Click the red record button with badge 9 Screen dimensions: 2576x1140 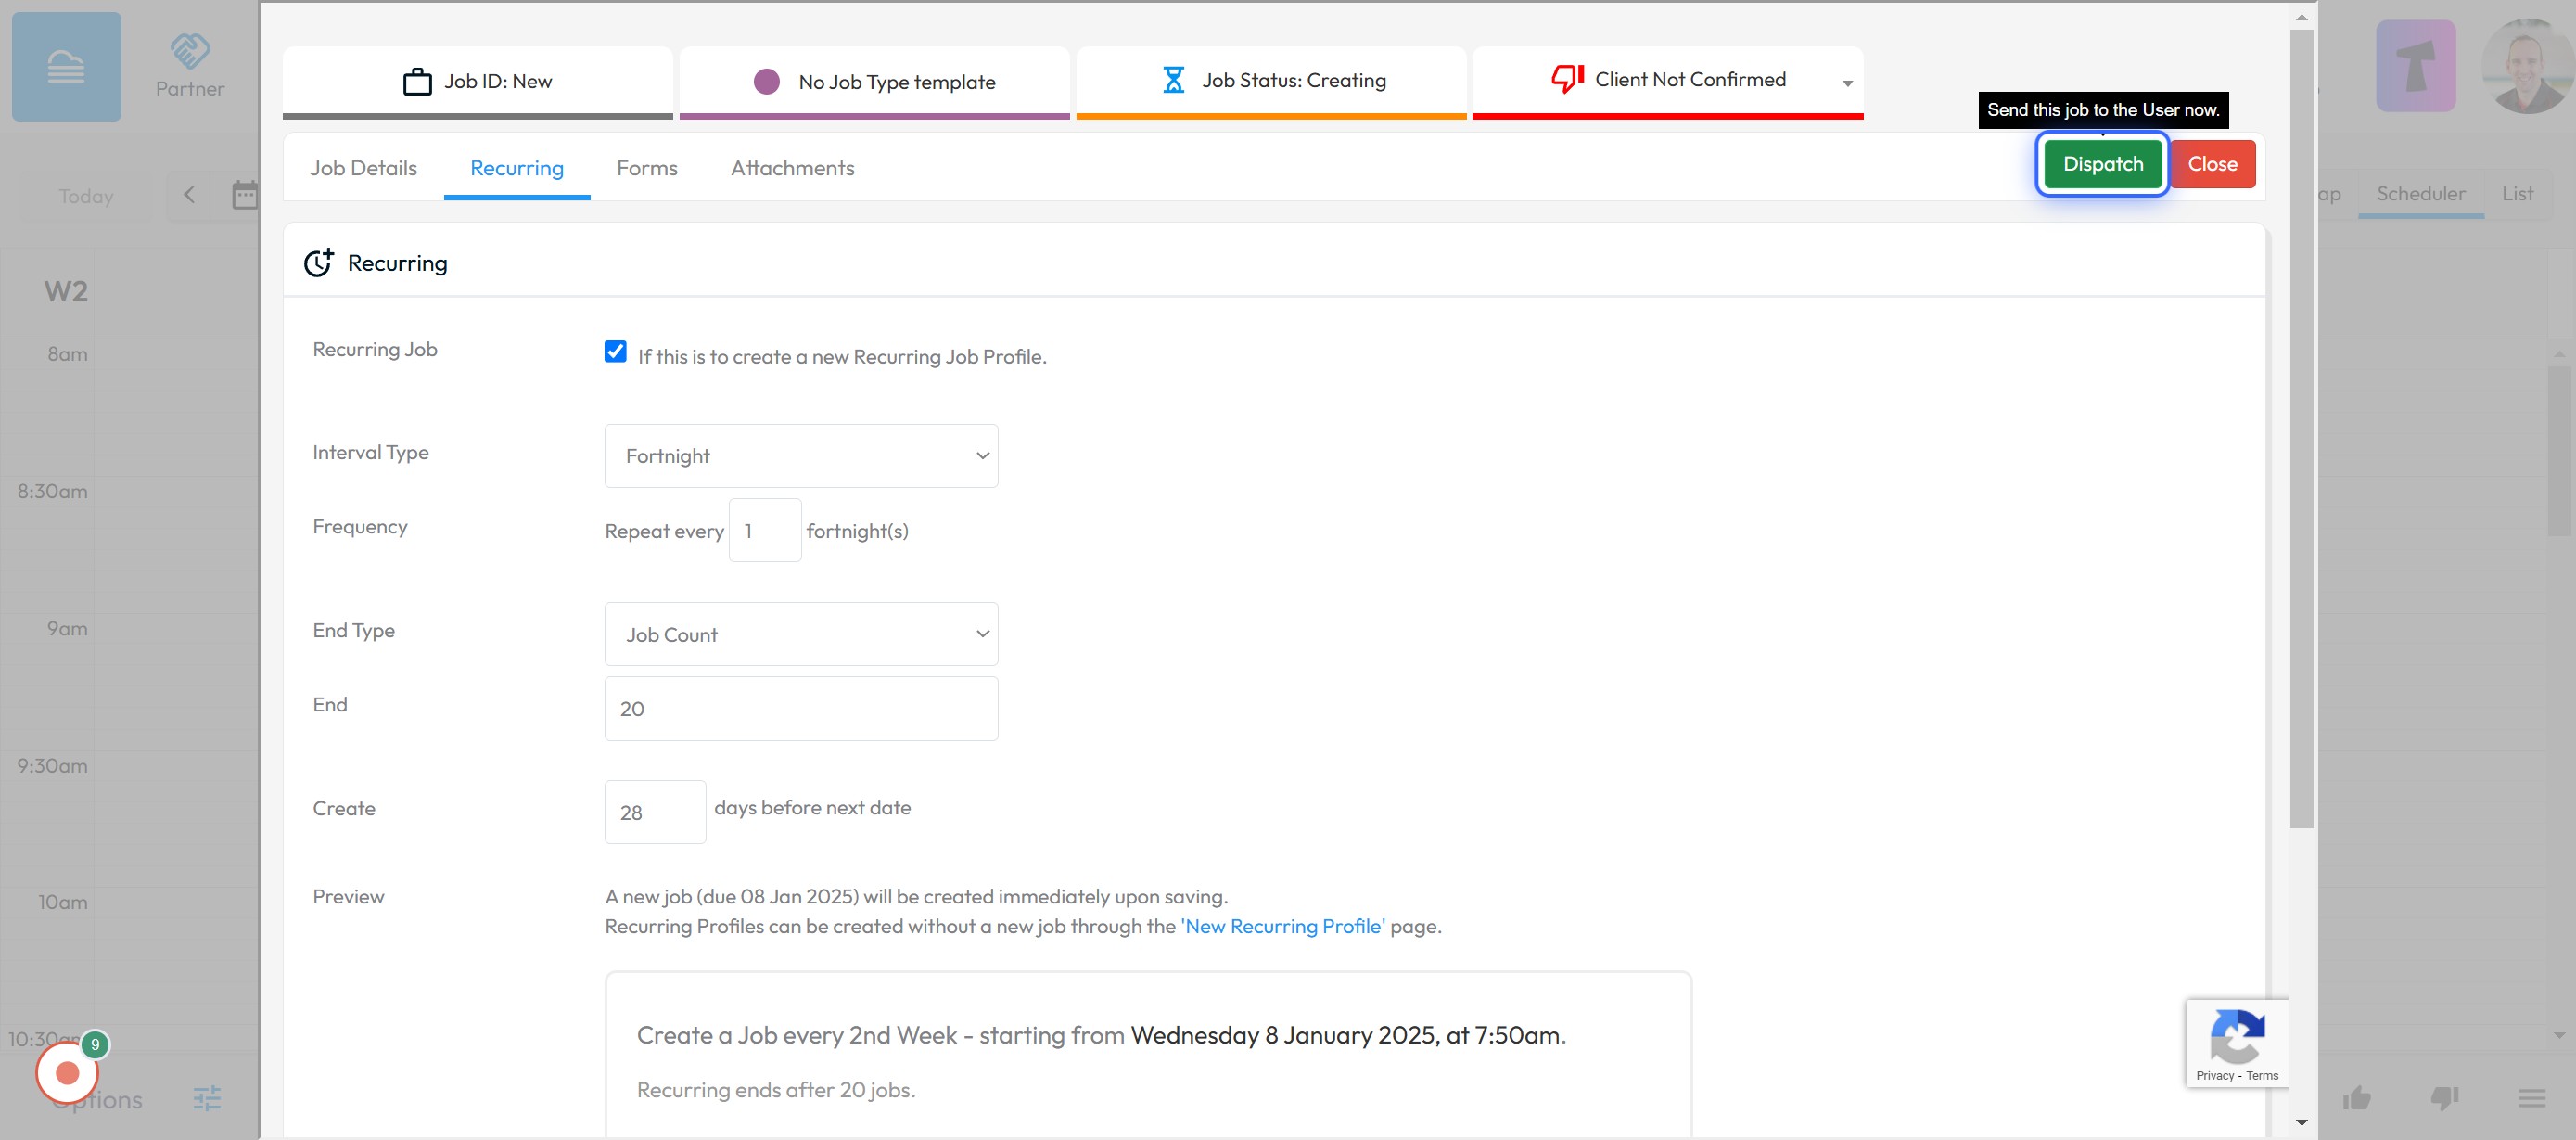[x=67, y=1073]
